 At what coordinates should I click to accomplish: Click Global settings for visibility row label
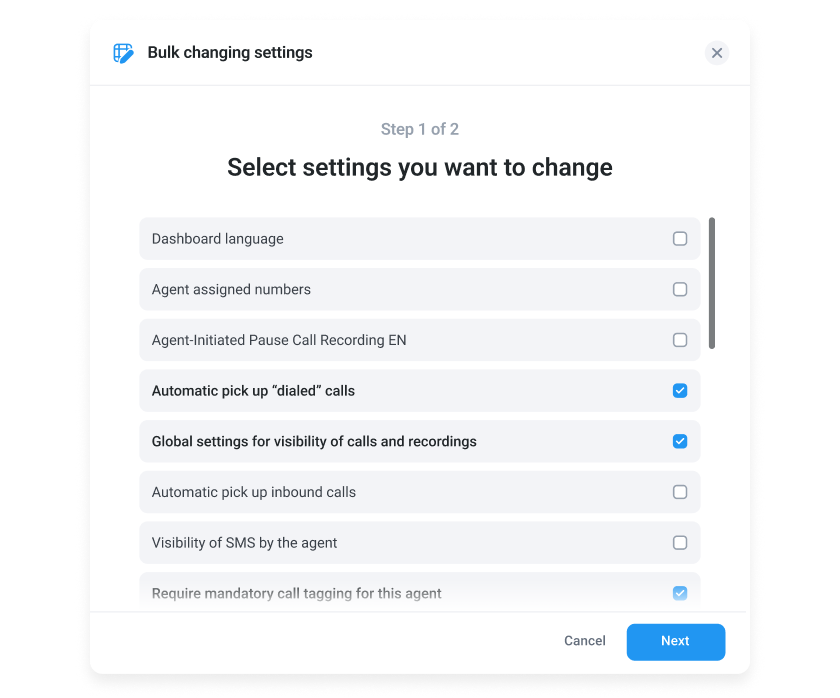click(x=314, y=441)
